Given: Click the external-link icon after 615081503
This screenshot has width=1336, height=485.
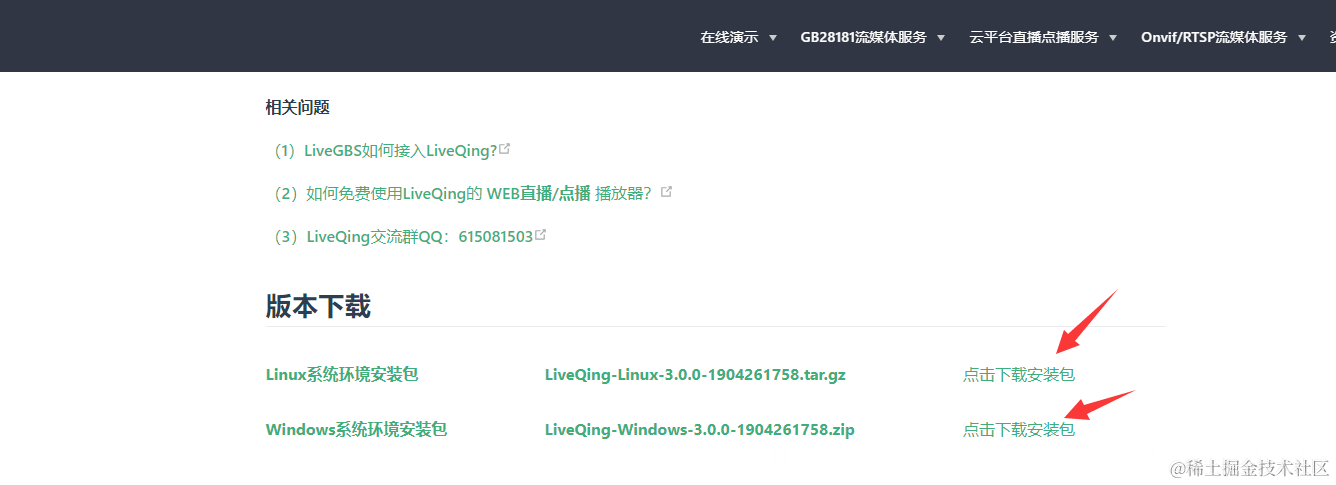Looking at the screenshot, I should point(540,235).
